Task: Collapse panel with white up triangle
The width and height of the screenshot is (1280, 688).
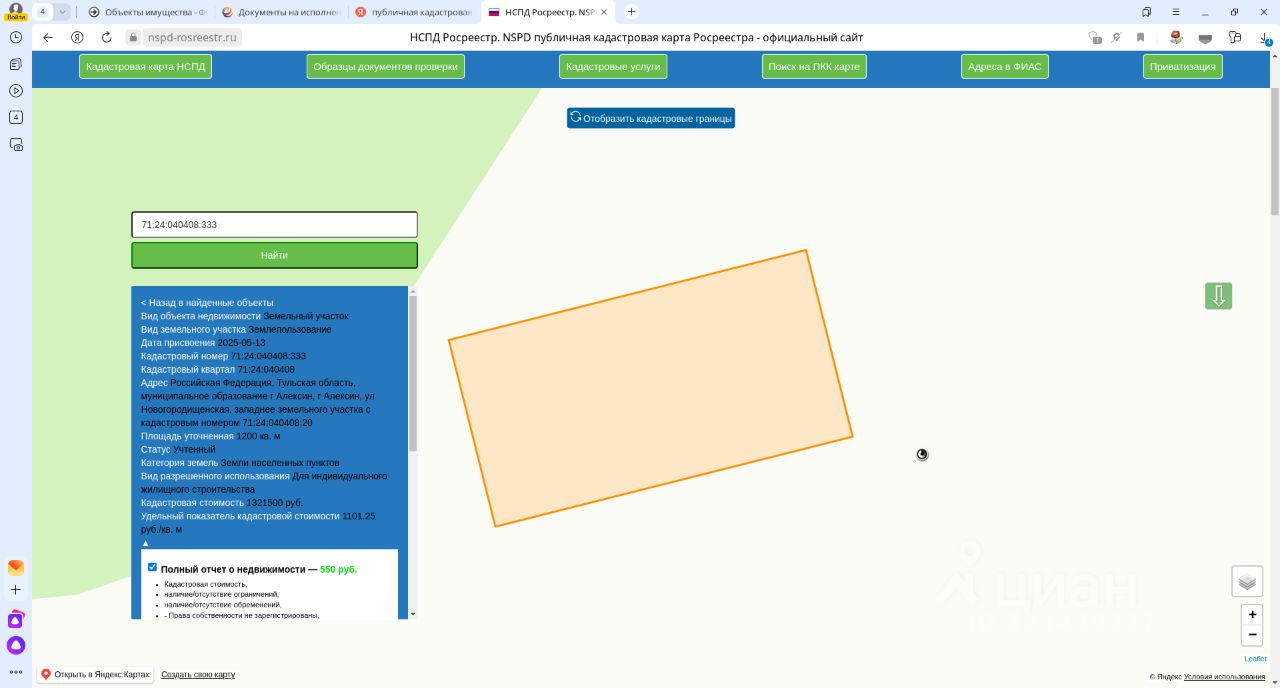Action: click(145, 543)
